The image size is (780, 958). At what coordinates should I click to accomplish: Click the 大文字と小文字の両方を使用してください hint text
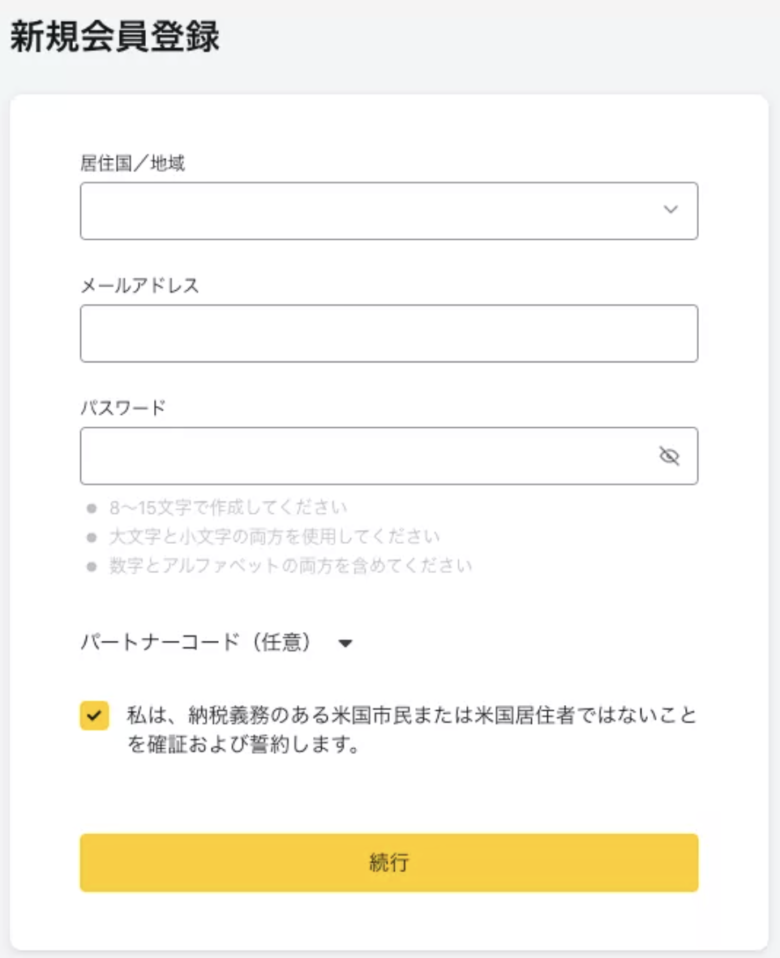tap(274, 537)
